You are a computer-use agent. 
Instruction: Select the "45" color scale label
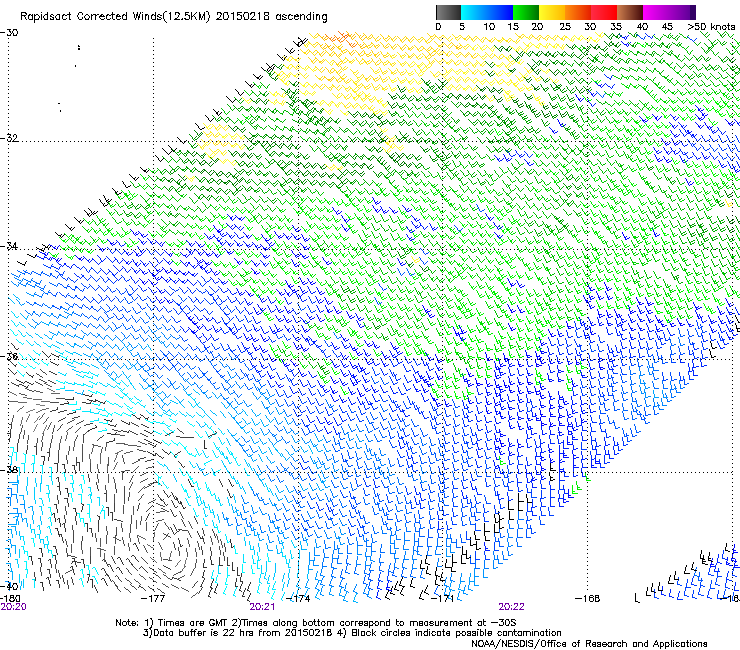pyautogui.click(x=667, y=27)
